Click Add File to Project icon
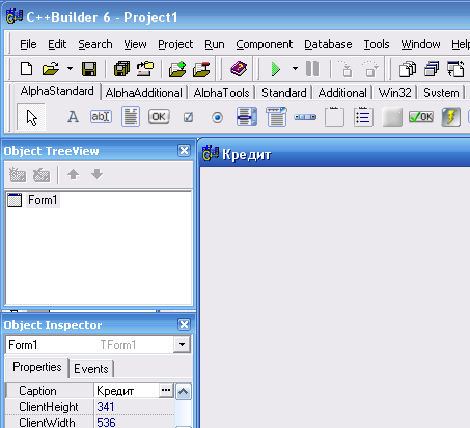The height and width of the screenshot is (428, 470). (177, 69)
